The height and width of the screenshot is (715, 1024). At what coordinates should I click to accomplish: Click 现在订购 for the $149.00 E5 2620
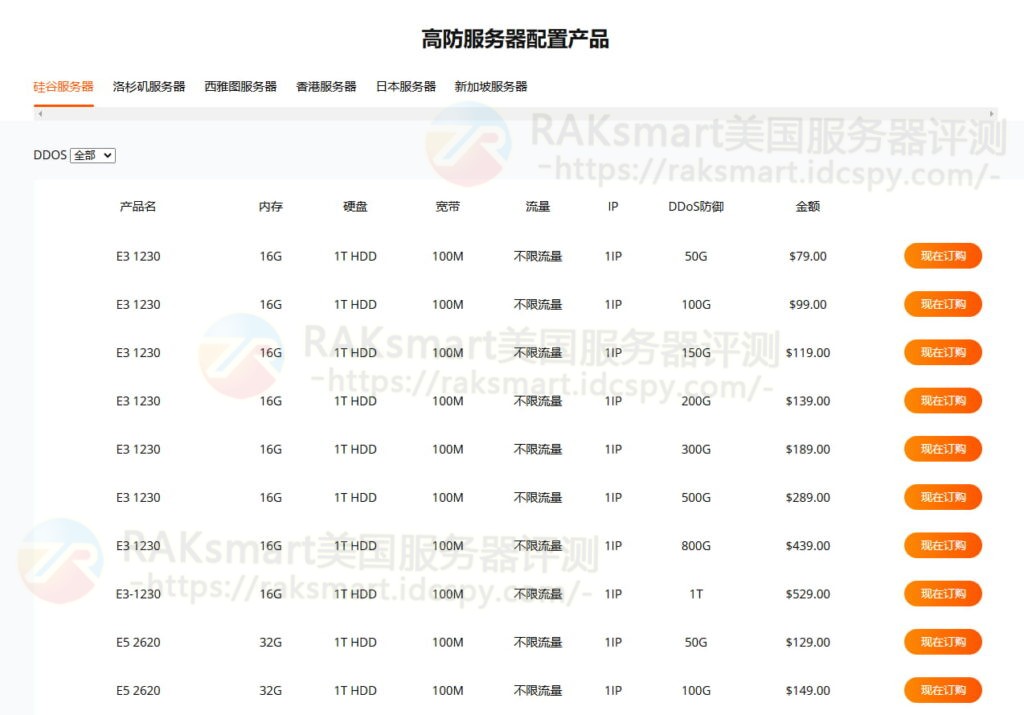(x=941, y=690)
